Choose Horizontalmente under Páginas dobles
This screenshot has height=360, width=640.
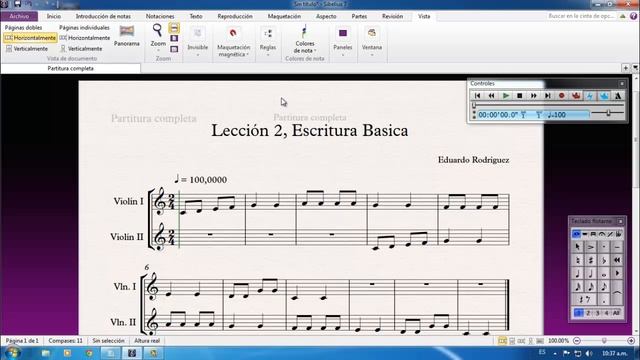point(30,38)
